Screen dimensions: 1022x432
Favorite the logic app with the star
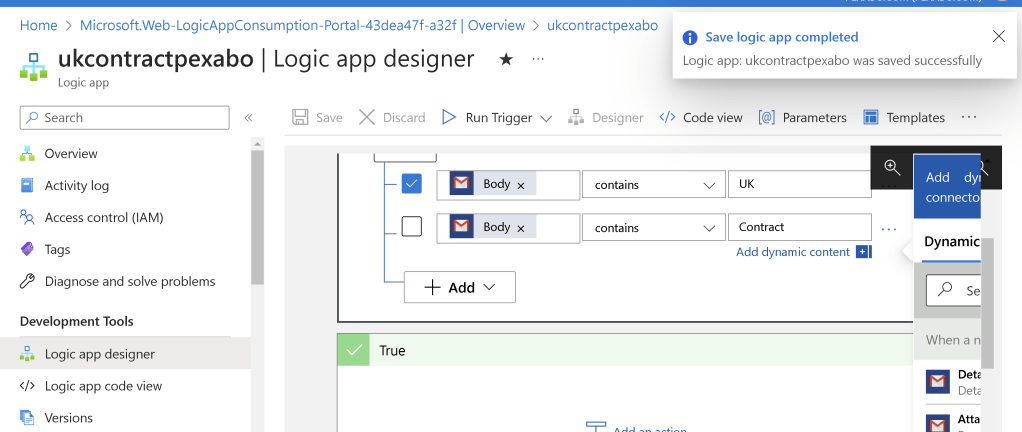(506, 60)
